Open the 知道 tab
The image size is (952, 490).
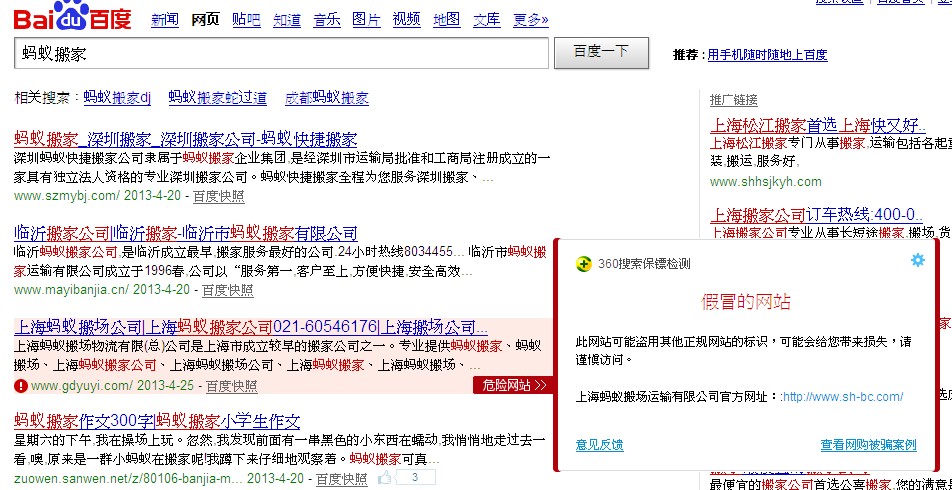287,20
